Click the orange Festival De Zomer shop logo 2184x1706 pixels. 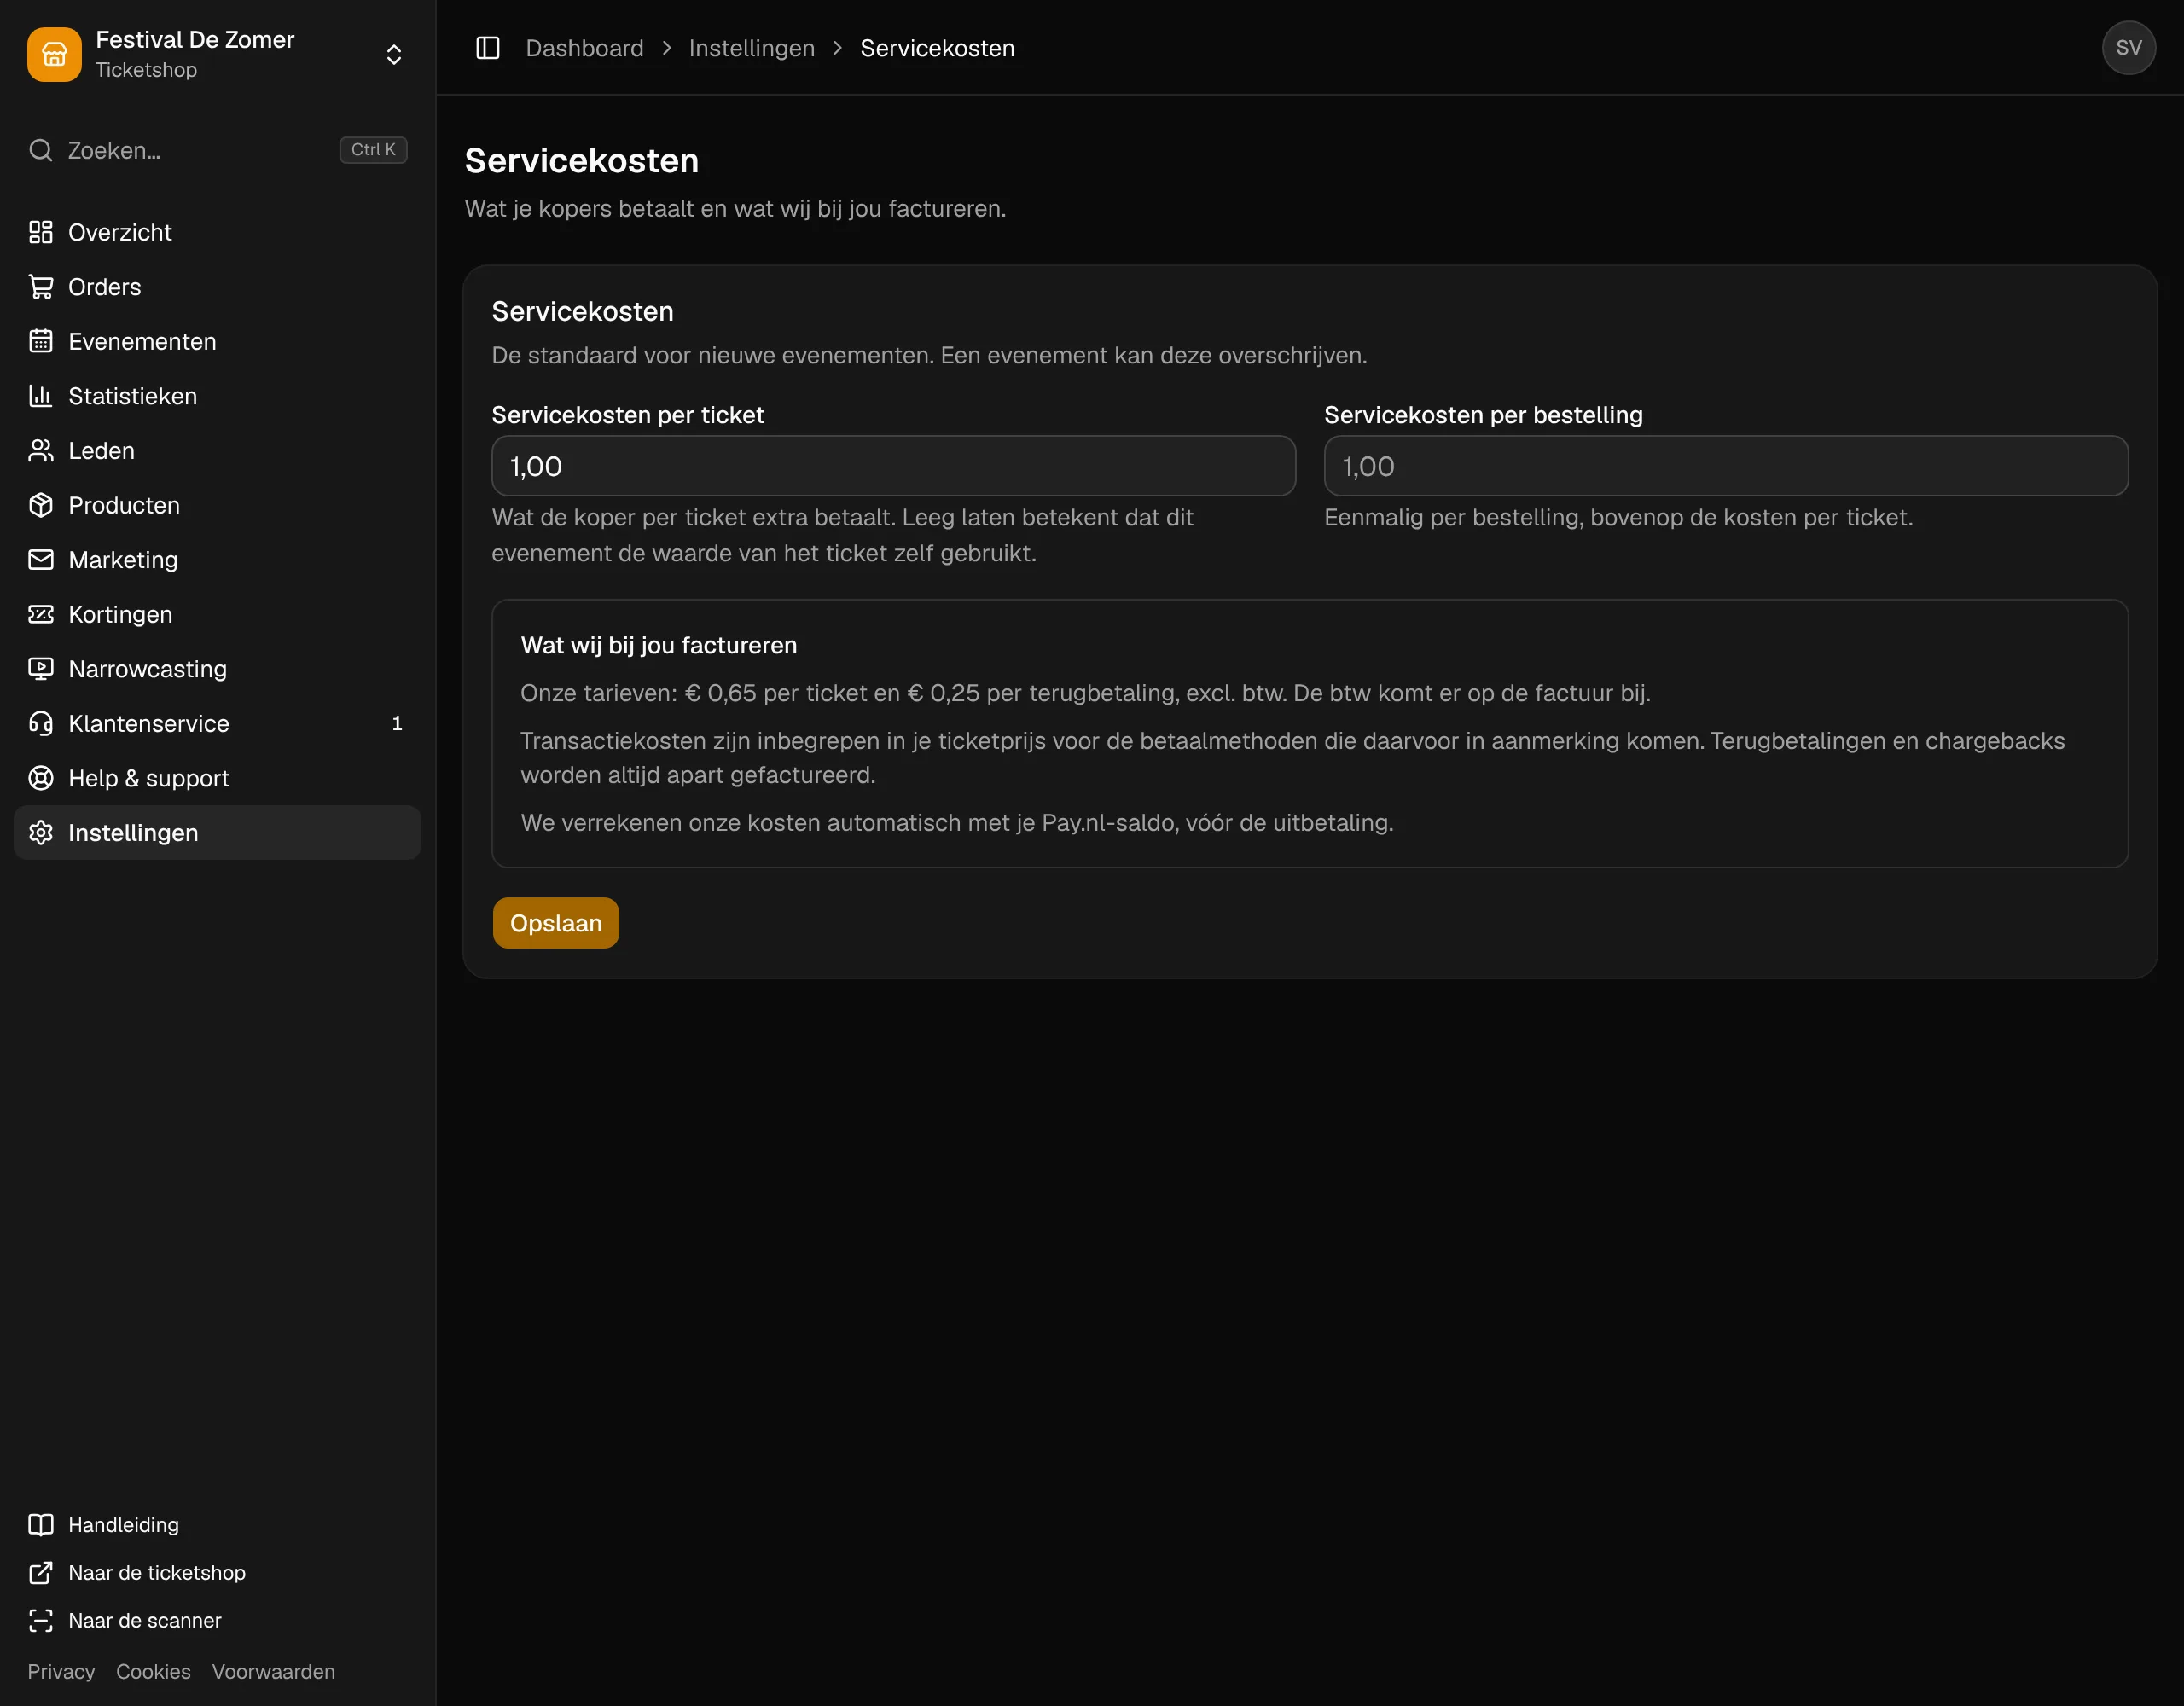pos(54,54)
